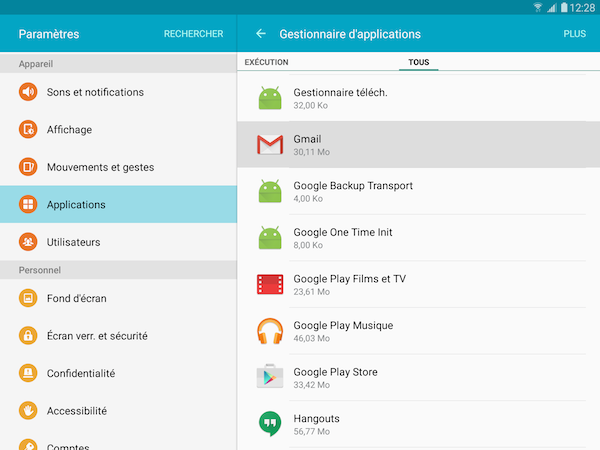Tap the Gmail envelope icon

[270, 145]
